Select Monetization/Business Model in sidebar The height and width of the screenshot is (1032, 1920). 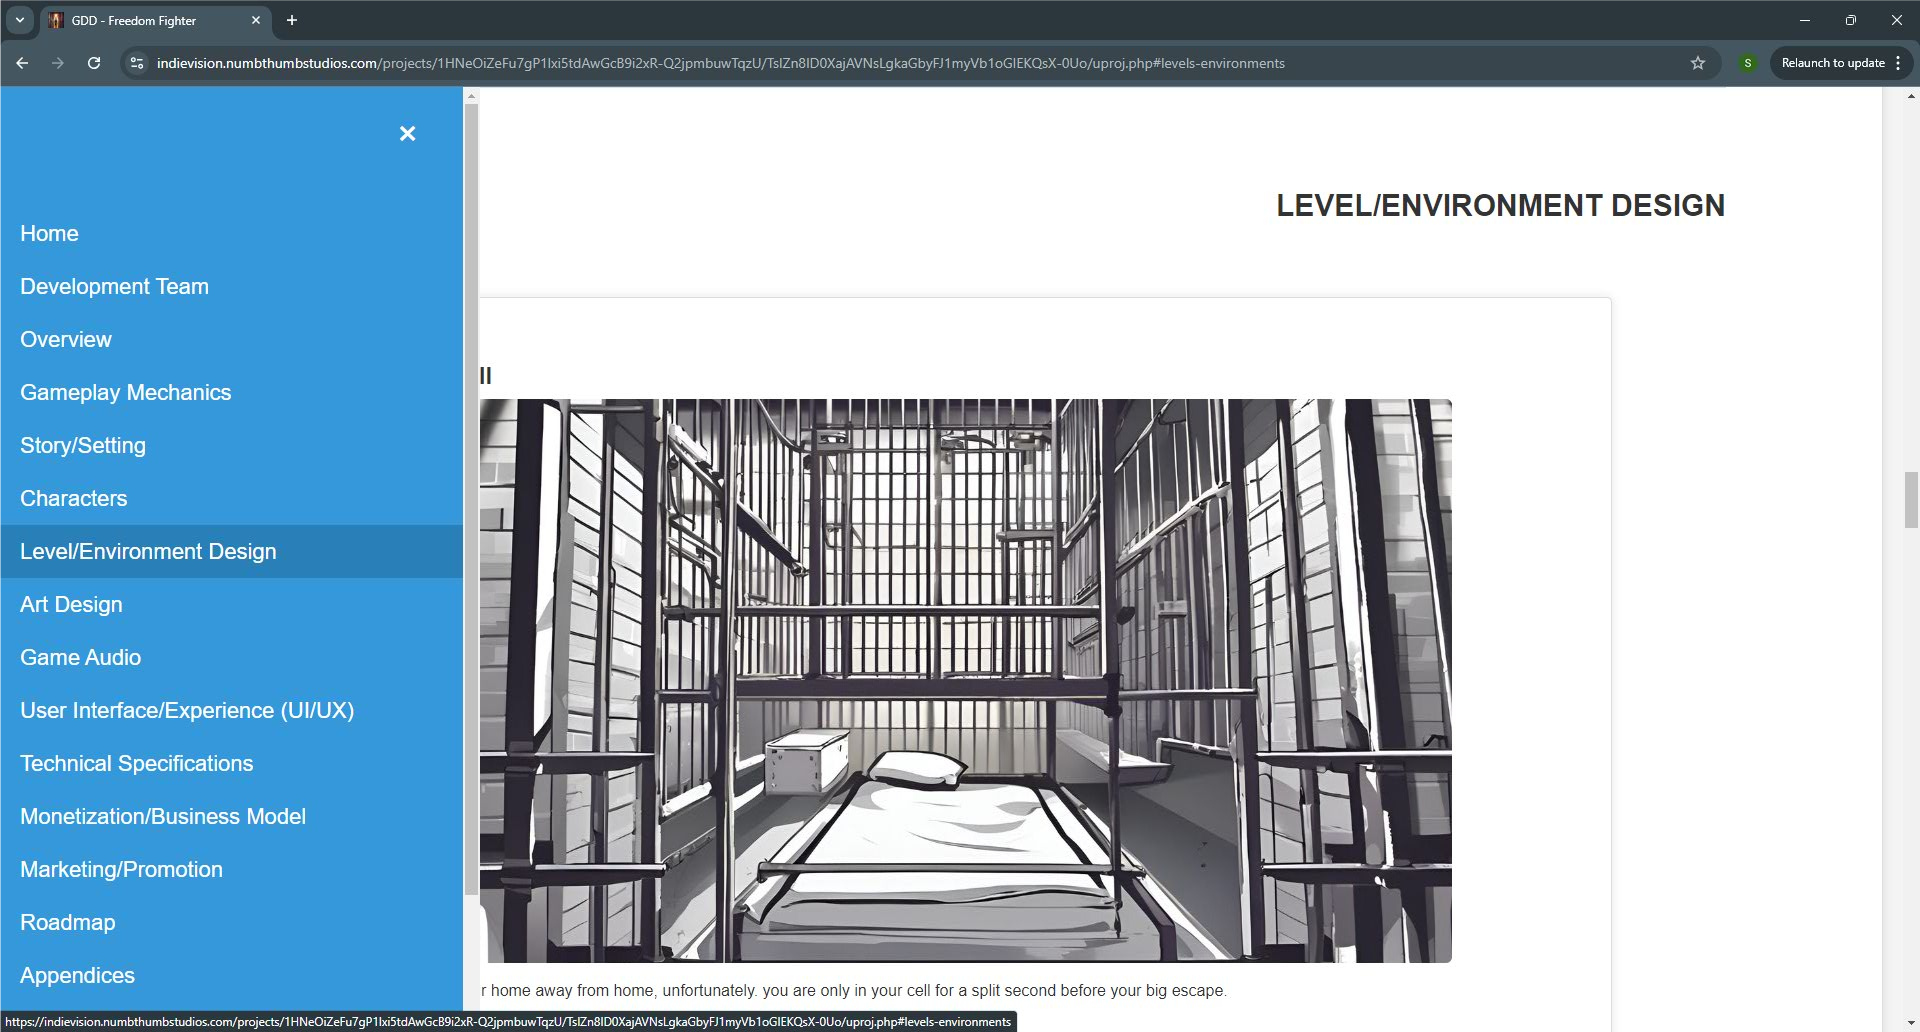point(163,817)
